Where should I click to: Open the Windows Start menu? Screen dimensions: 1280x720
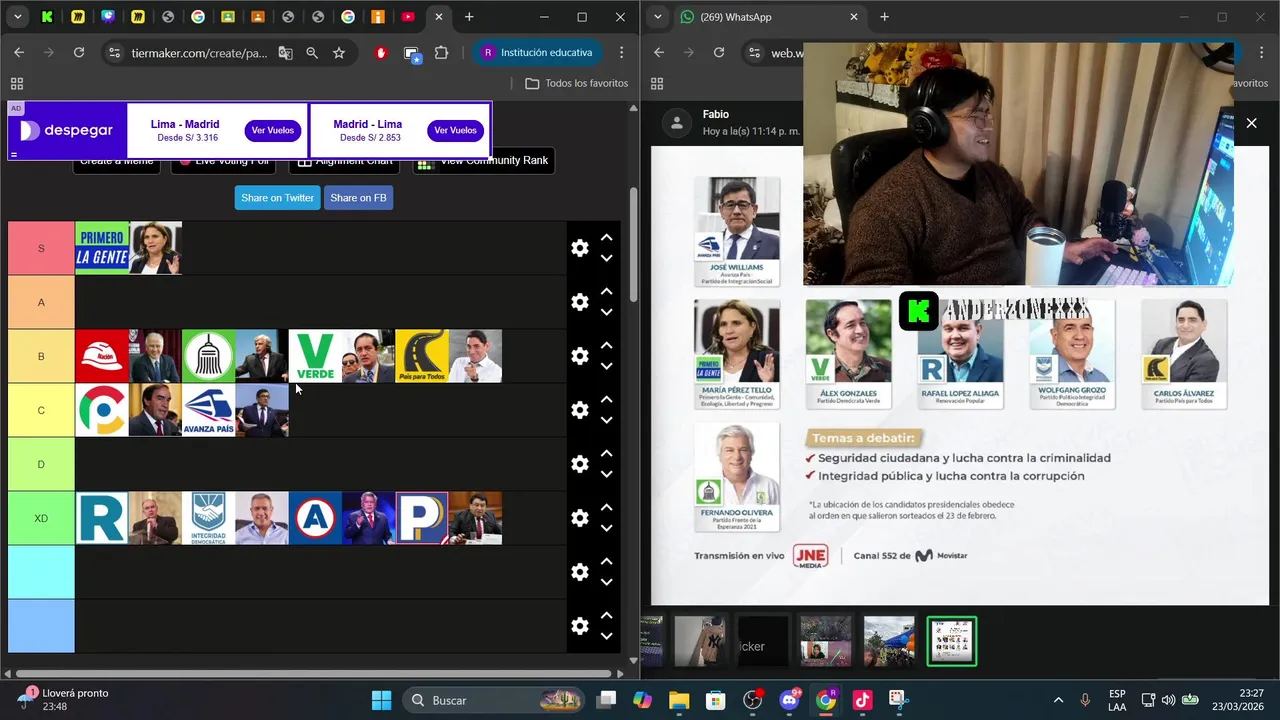[381, 700]
